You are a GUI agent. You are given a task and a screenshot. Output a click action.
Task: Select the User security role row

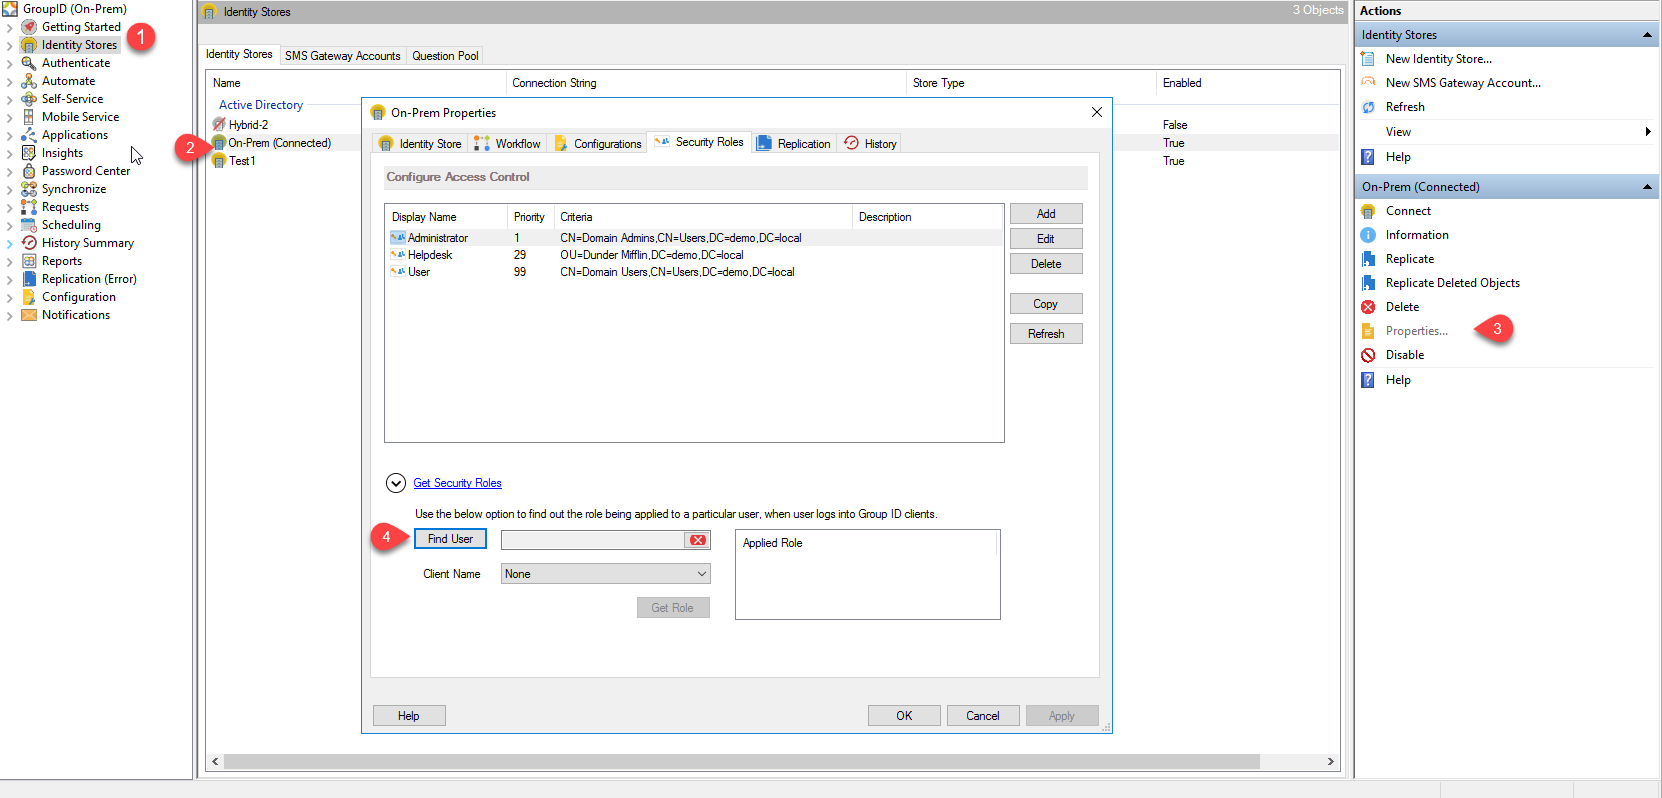[694, 272]
